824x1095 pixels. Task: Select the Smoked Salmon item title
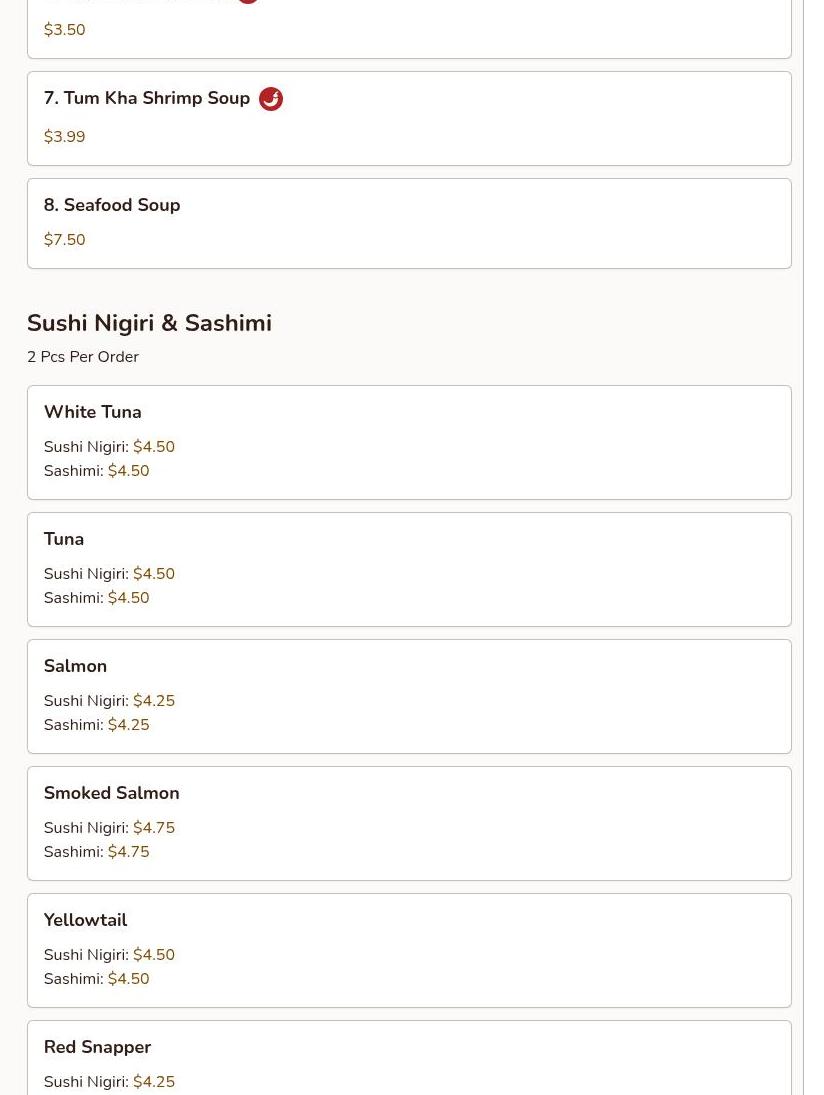[112, 793]
